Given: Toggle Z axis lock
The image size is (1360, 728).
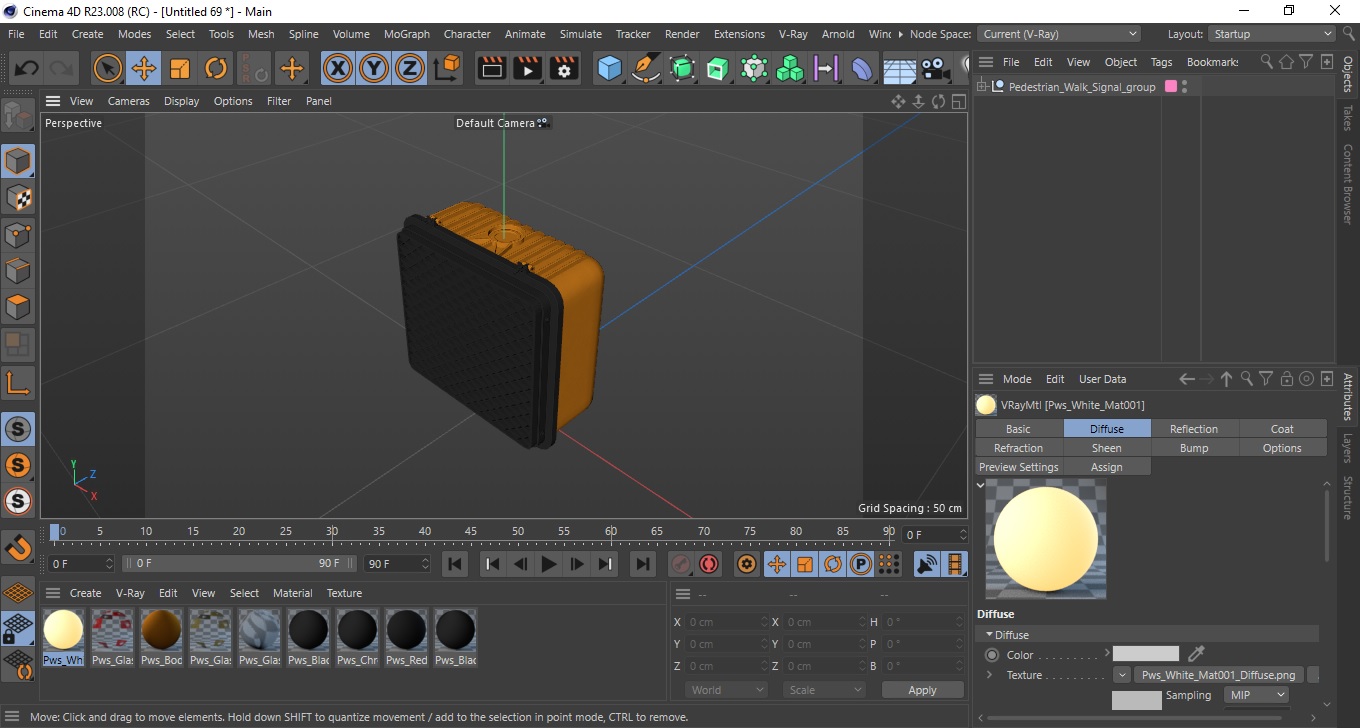Looking at the screenshot, I should click(x=410, y=69).
